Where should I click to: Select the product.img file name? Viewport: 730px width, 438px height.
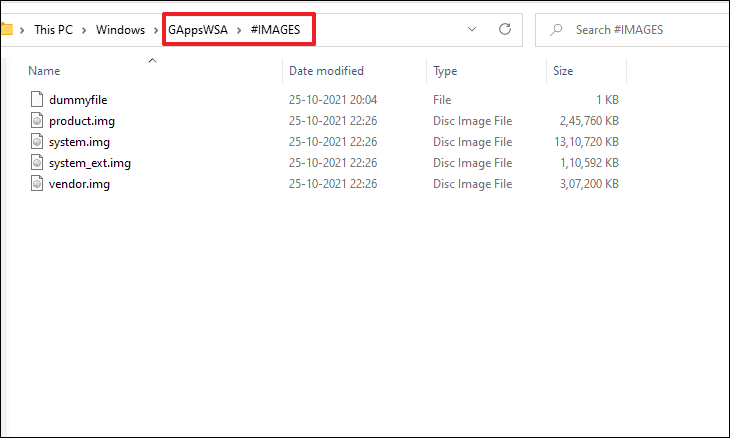click(x=82, y=121)
